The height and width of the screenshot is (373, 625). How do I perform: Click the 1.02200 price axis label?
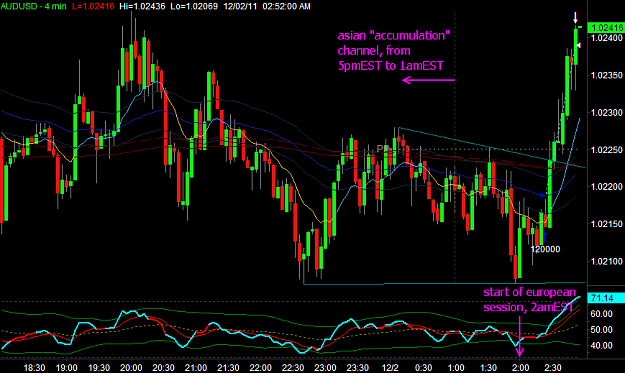[x=607, y=187]
